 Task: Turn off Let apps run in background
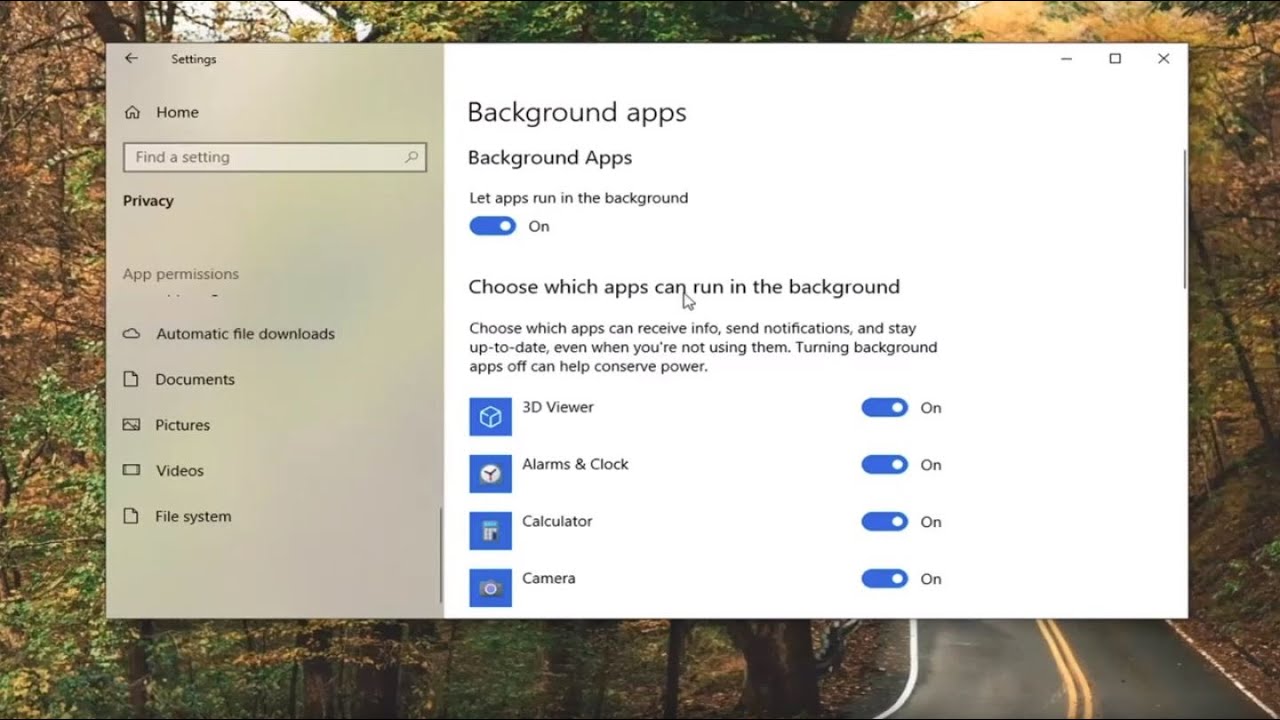[492, 226]
